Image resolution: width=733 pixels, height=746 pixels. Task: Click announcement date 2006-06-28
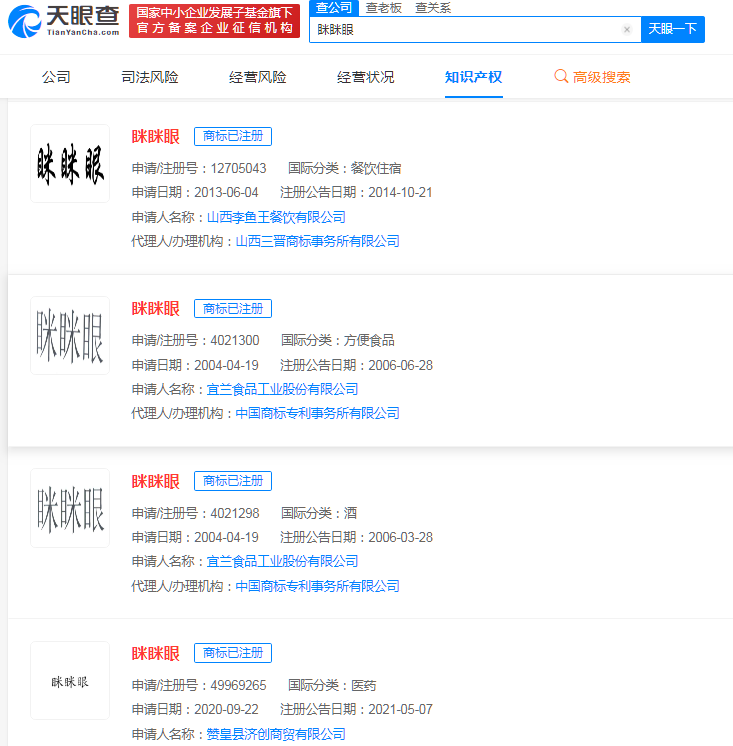[x=401, y=365]
